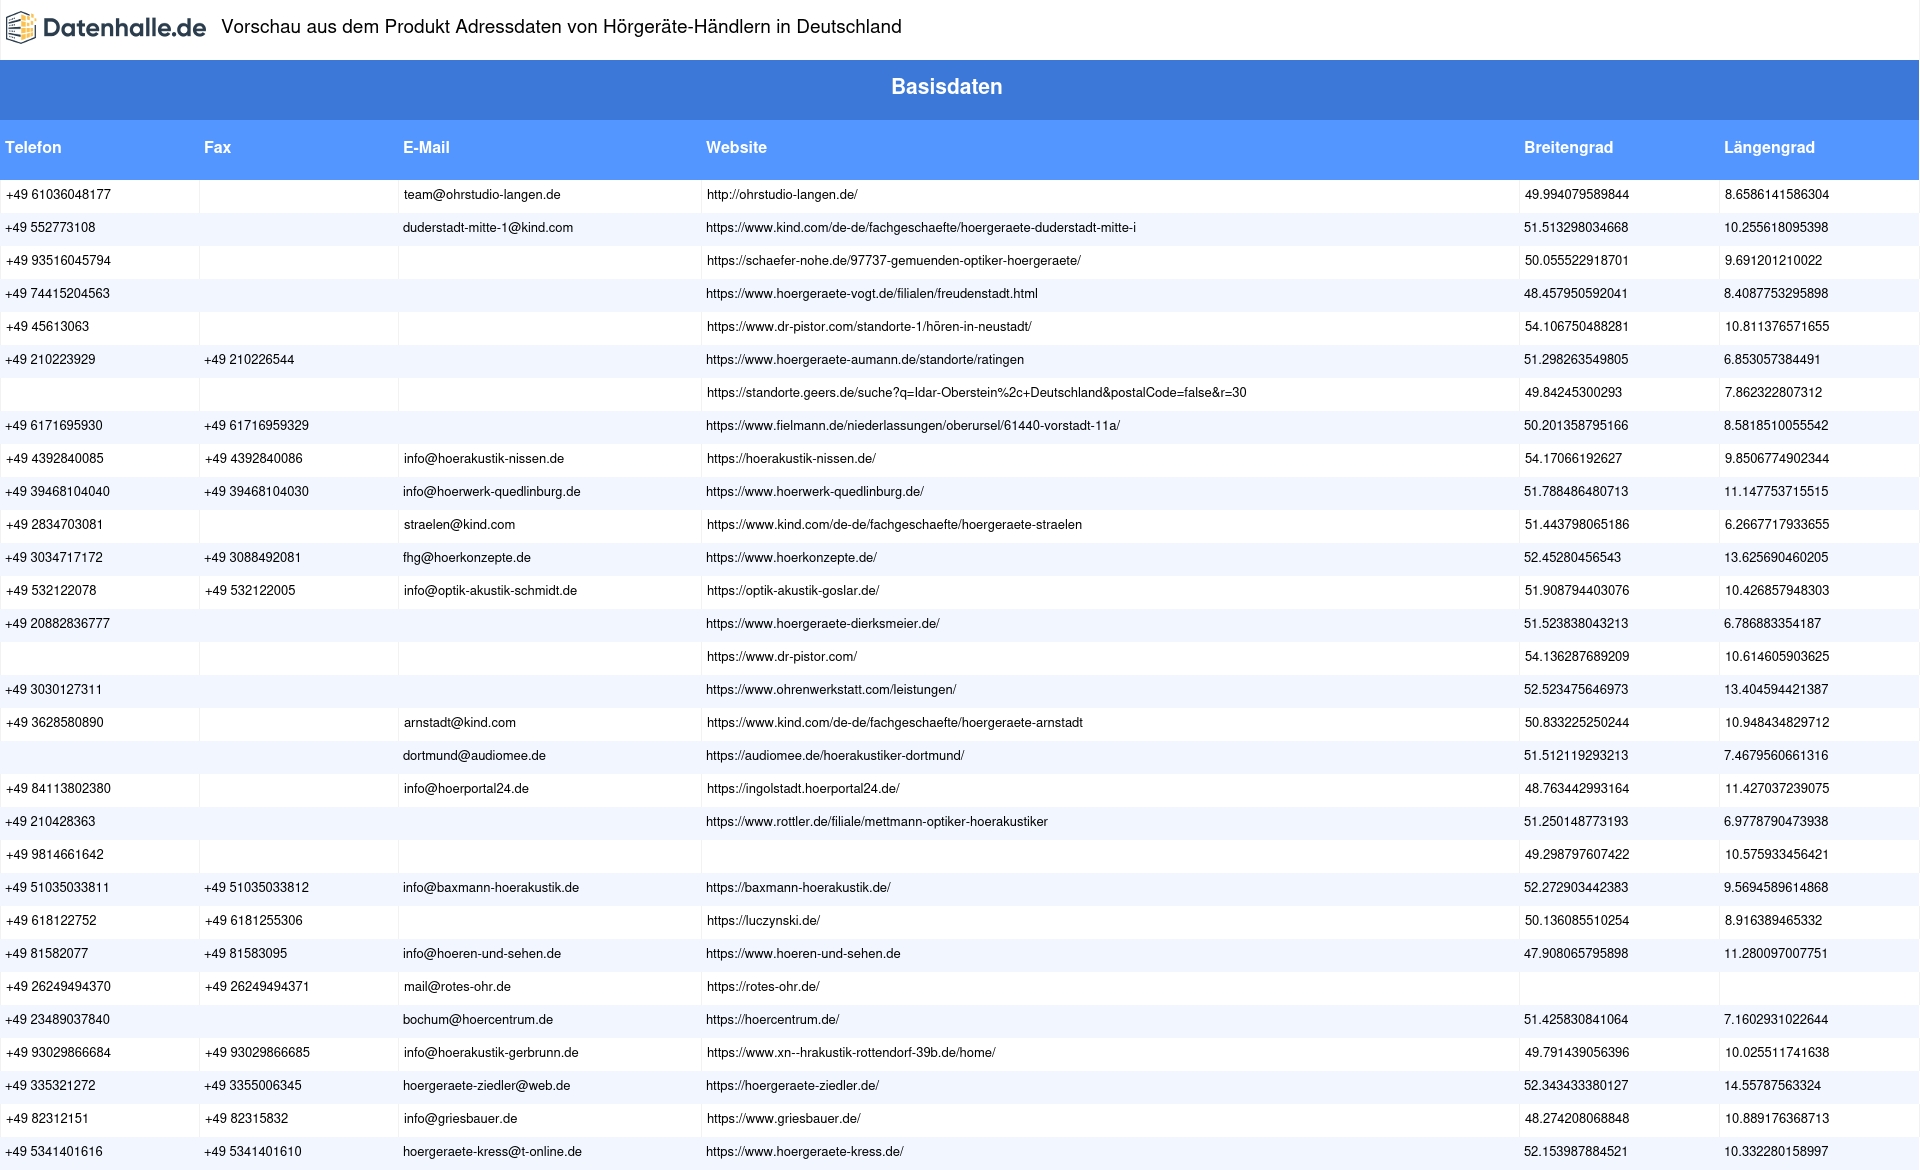Open the ohrstudio-langen.de website link
This screenshot has height=1170, width=1920.
click(781, 195)
